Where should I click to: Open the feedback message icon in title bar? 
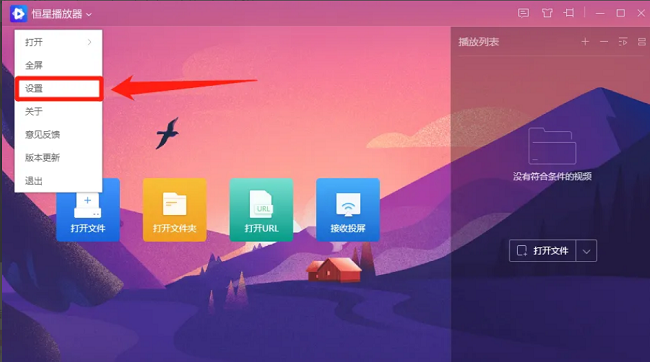tap(523, 13)
